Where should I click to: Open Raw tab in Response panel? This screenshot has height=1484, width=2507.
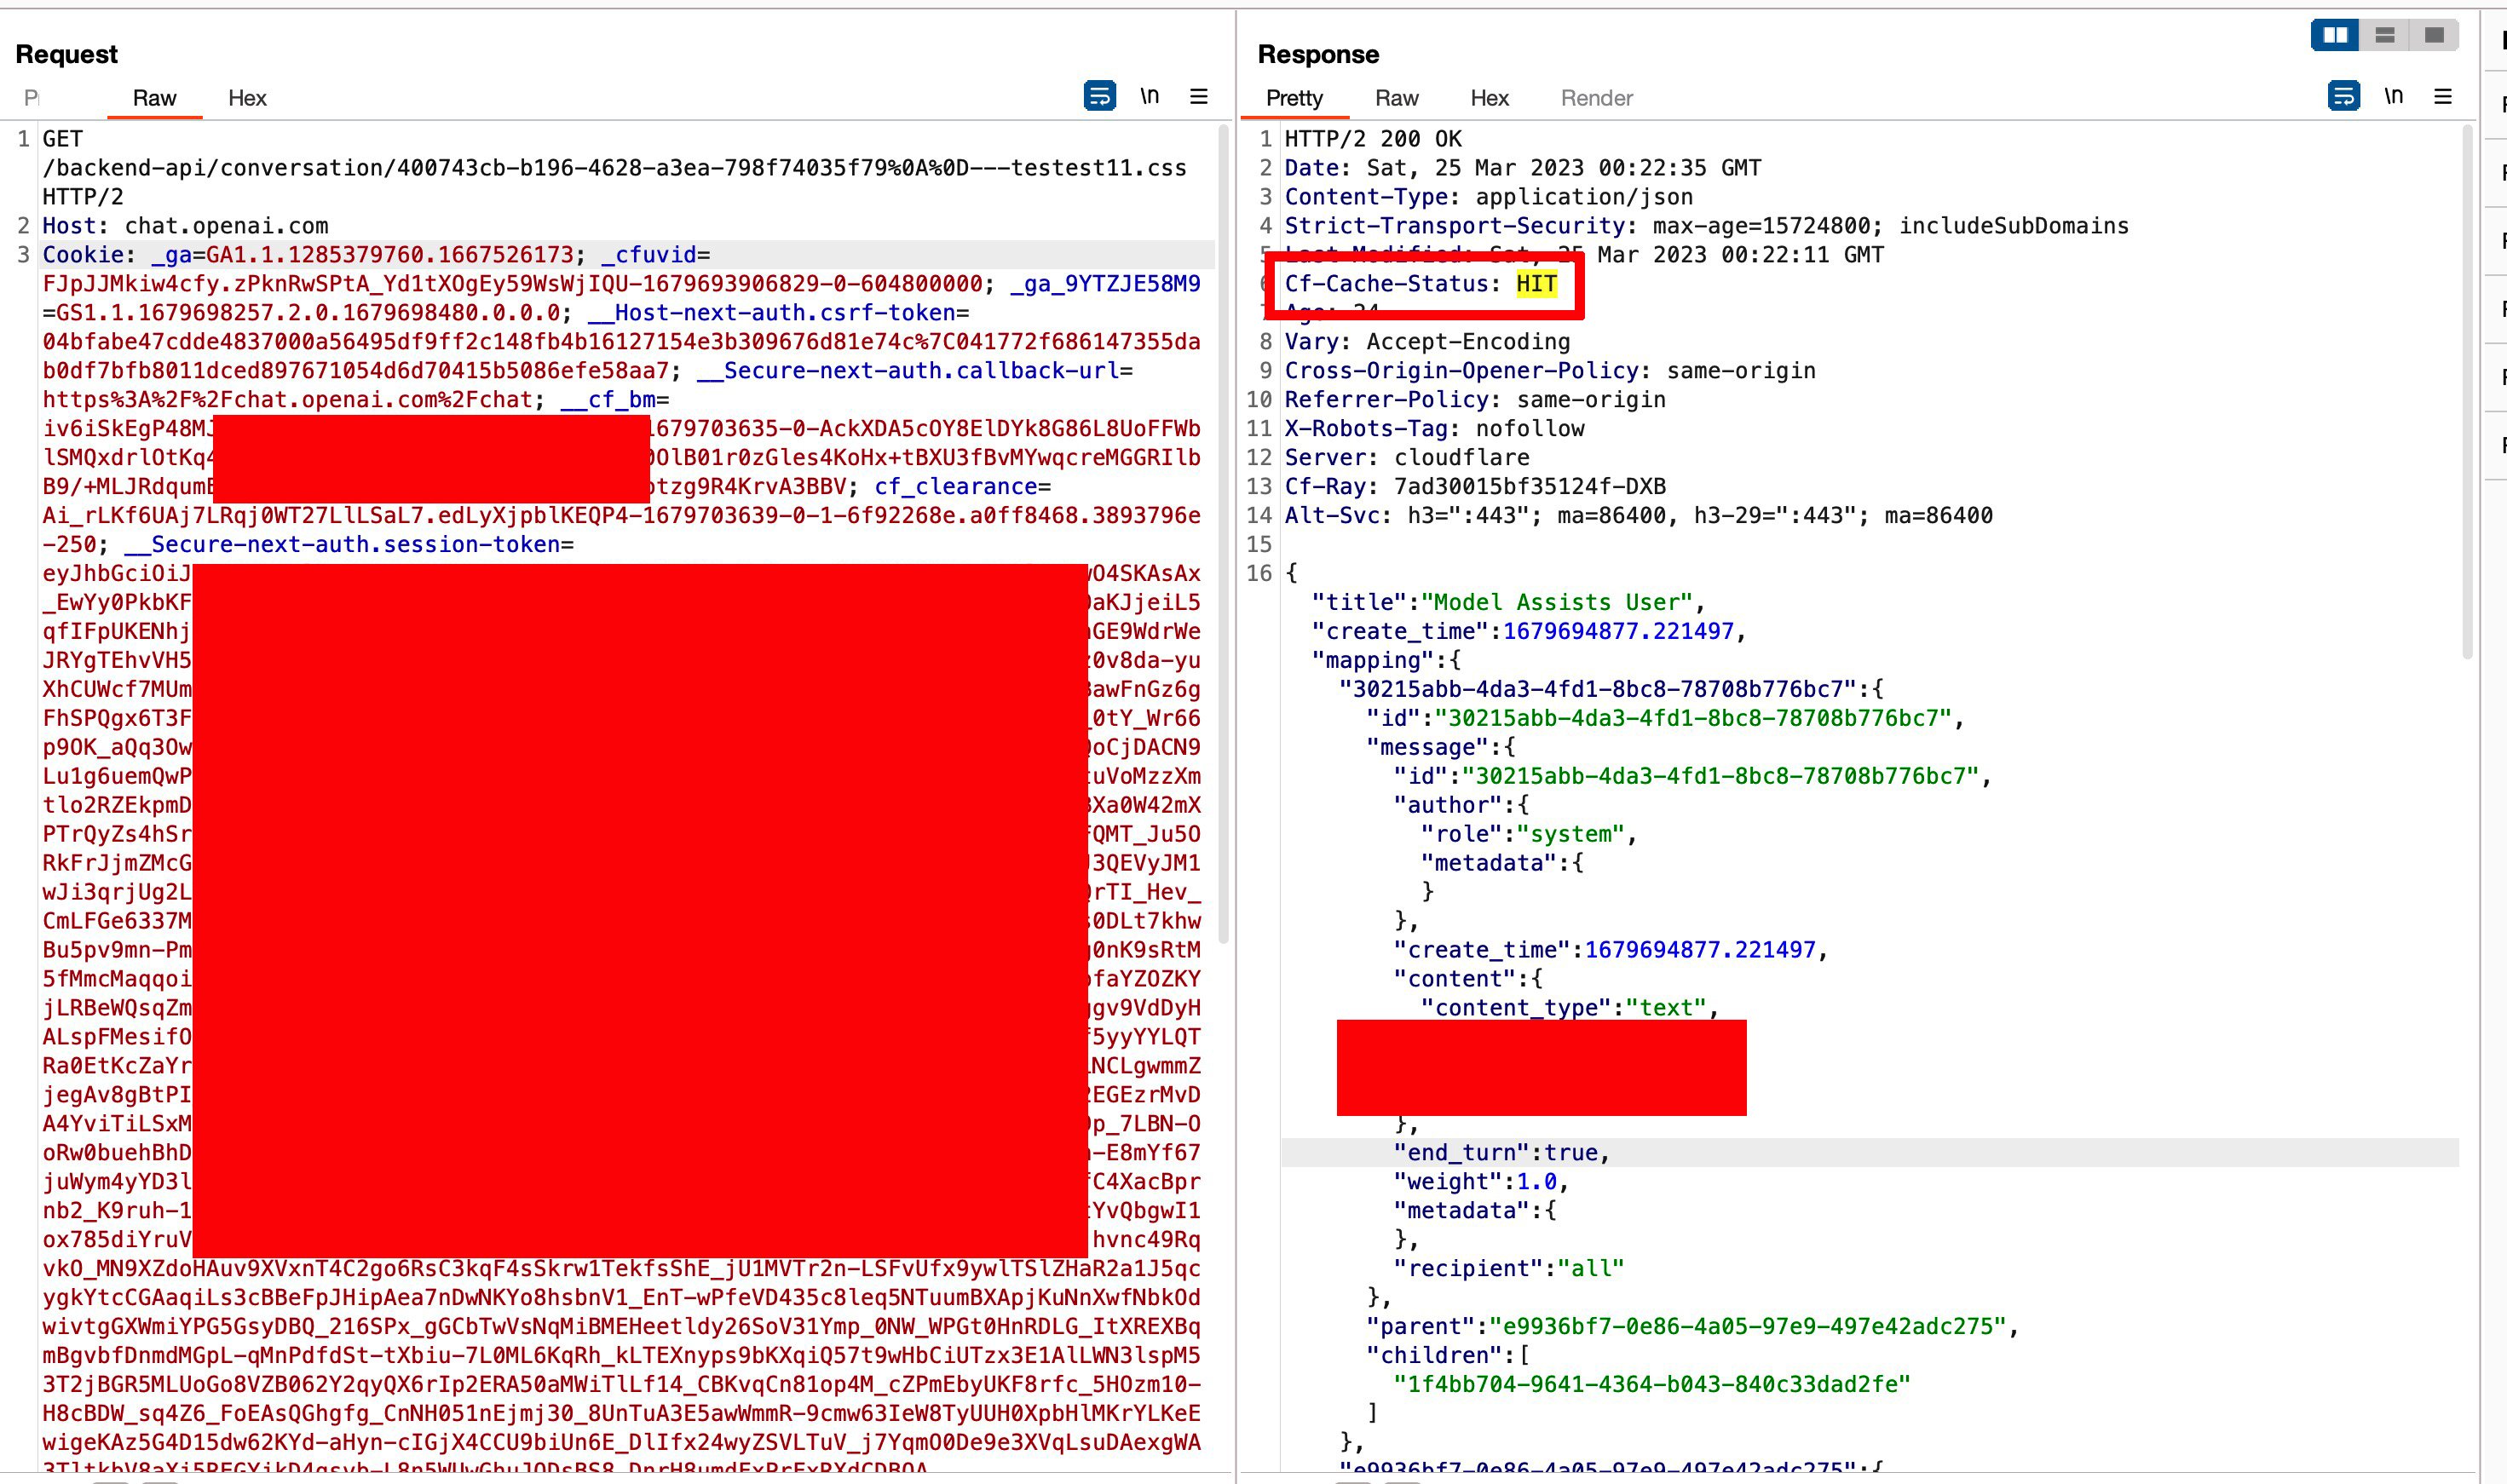[1396, 98]
